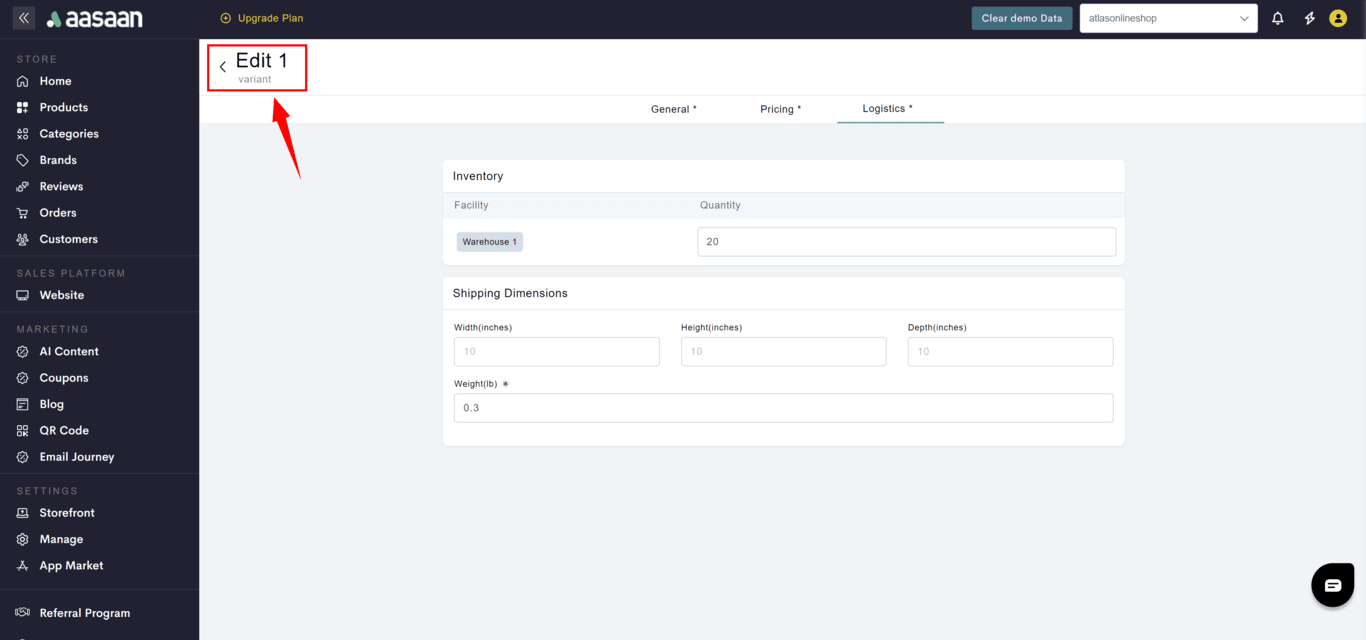
Task: Open Products from the sidebar
Action: coord(63,107)
